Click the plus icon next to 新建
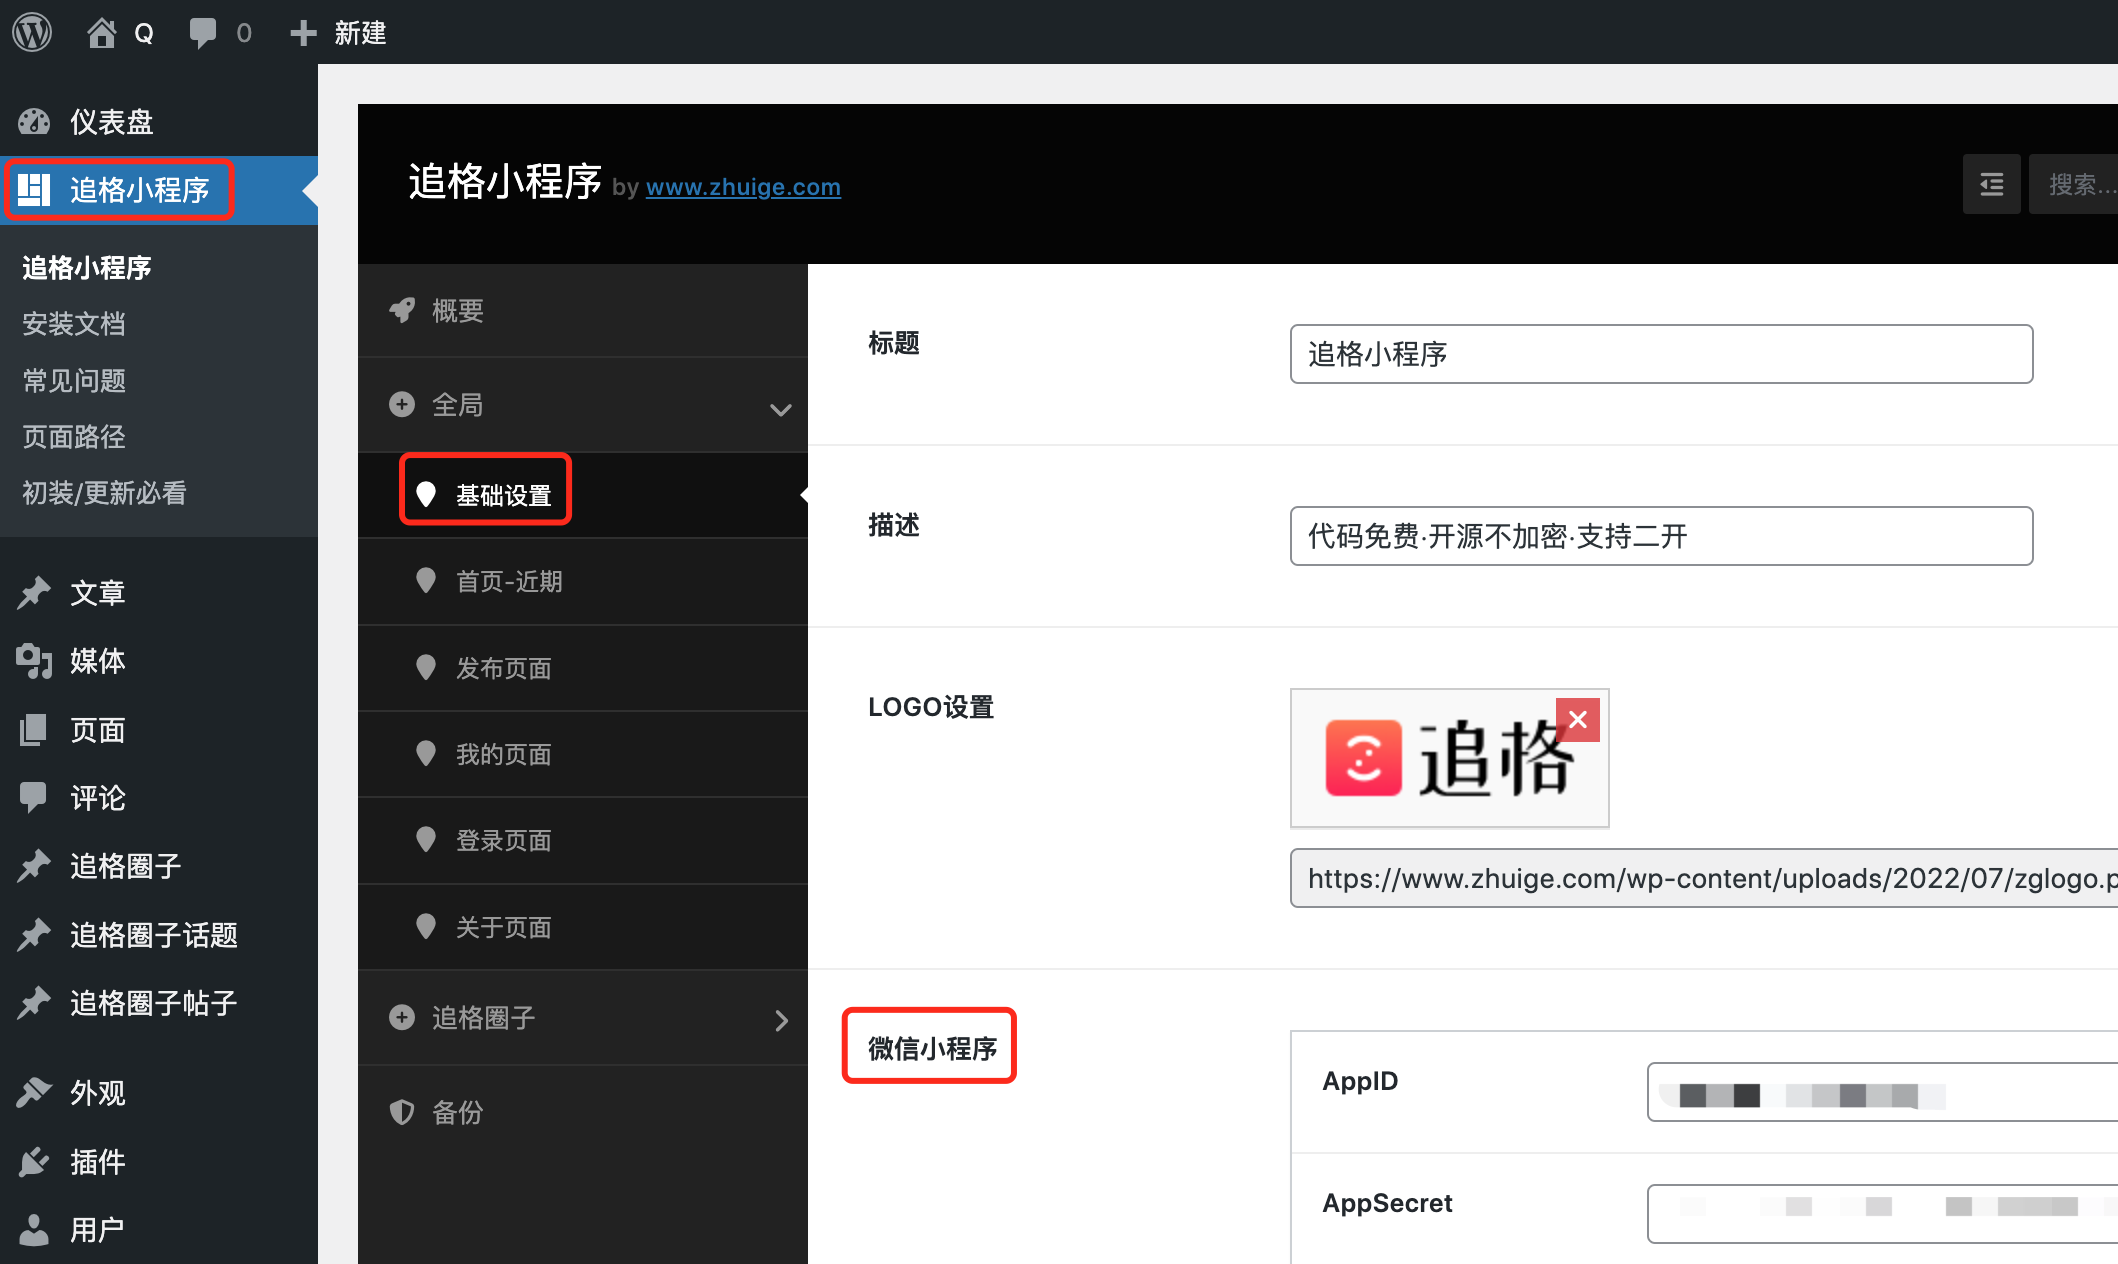2118x1264 pixels. pos(303,33)
